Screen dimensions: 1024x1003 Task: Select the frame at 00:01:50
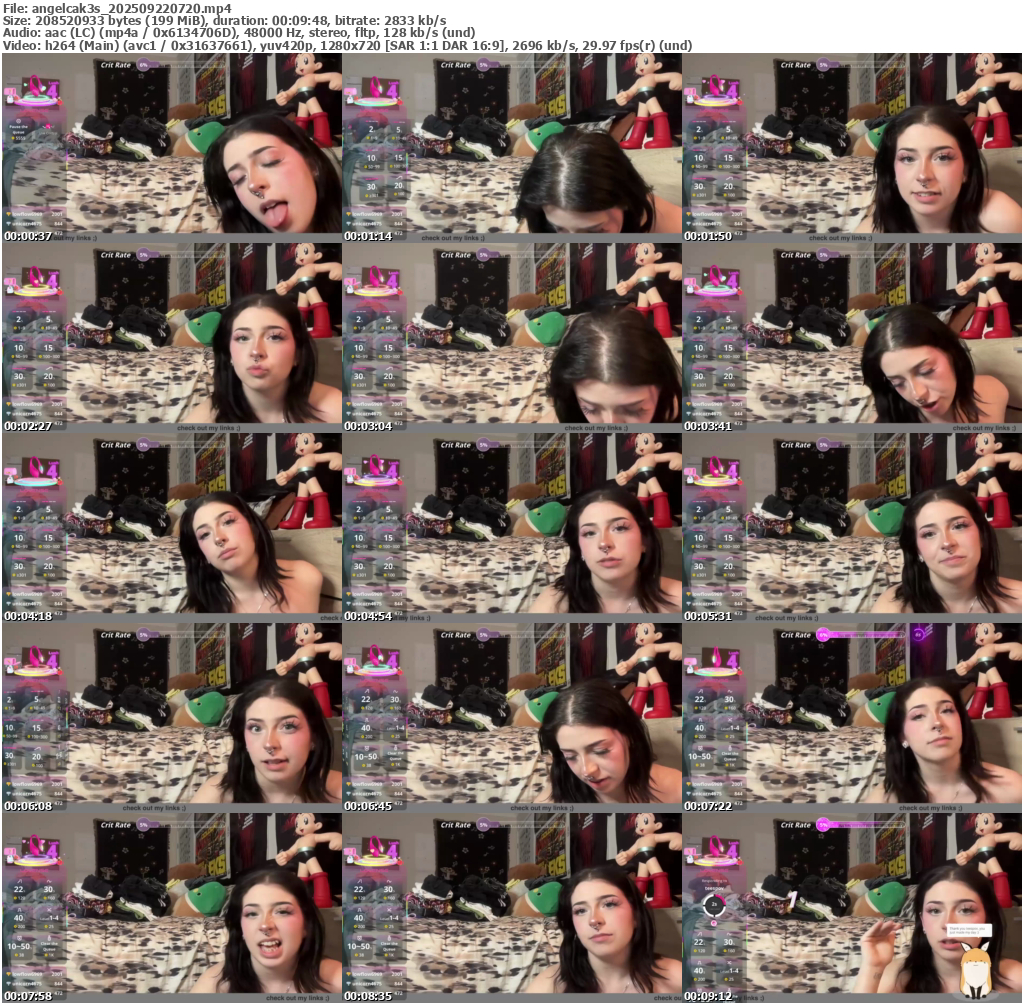point(852,148)
